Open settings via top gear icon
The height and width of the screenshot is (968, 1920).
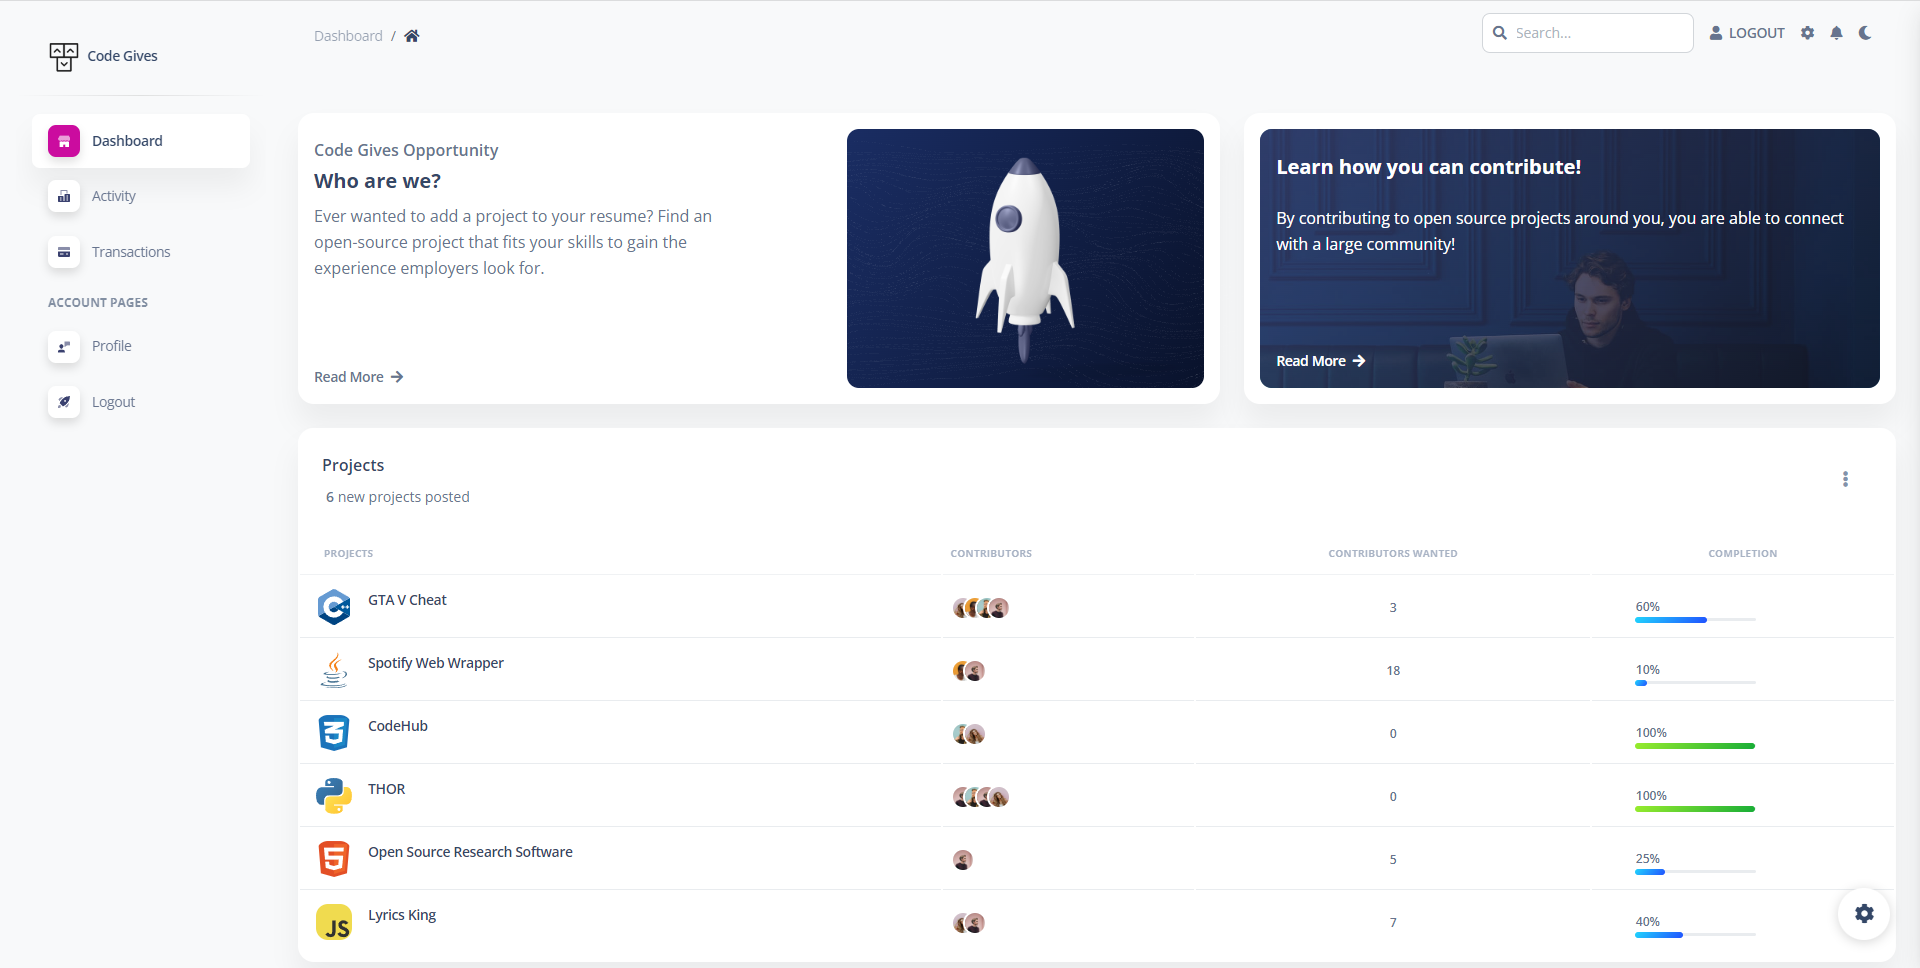click(x=1807, y=33)
